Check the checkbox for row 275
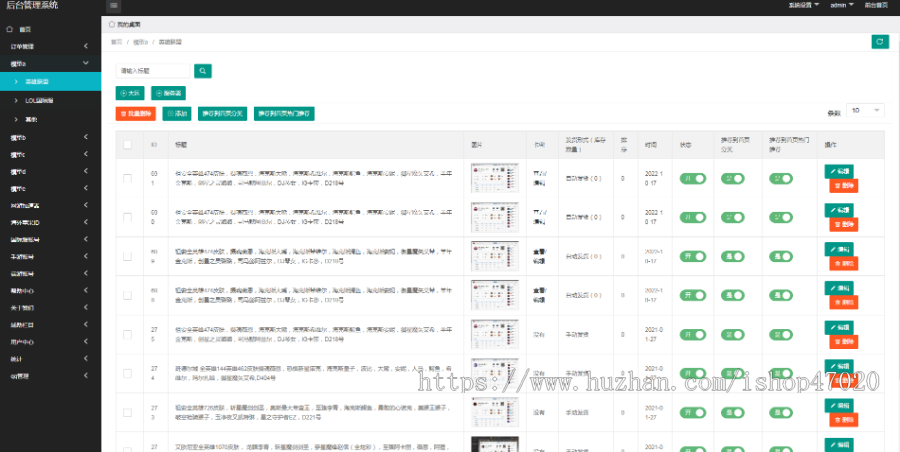Screen dimensions: 900x452 click(127, 334)
